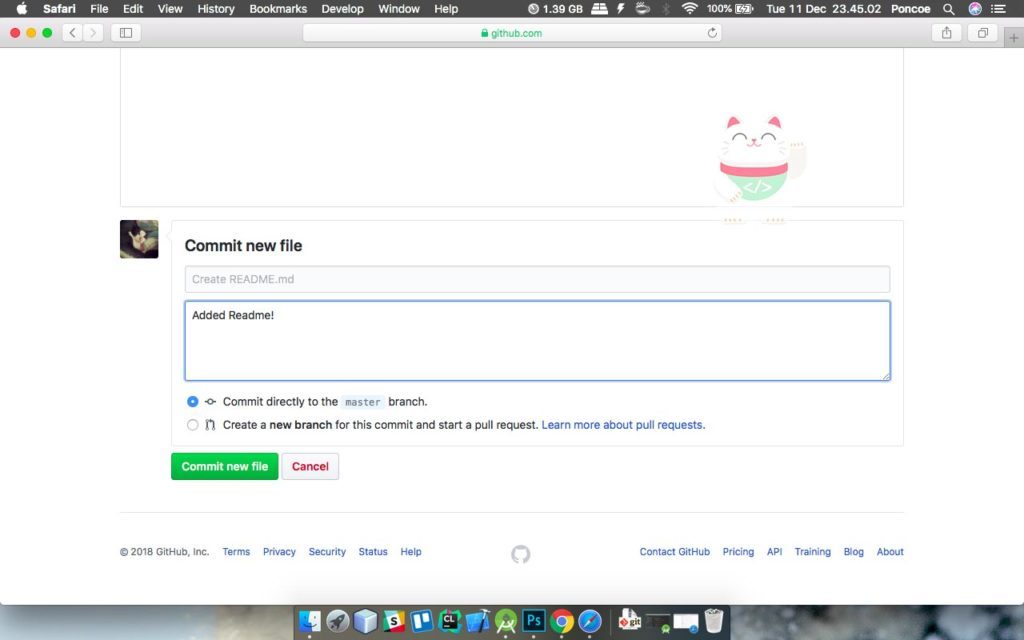Toggle the Safari sidebar button
1024x640 pixels.
point(126,33)
